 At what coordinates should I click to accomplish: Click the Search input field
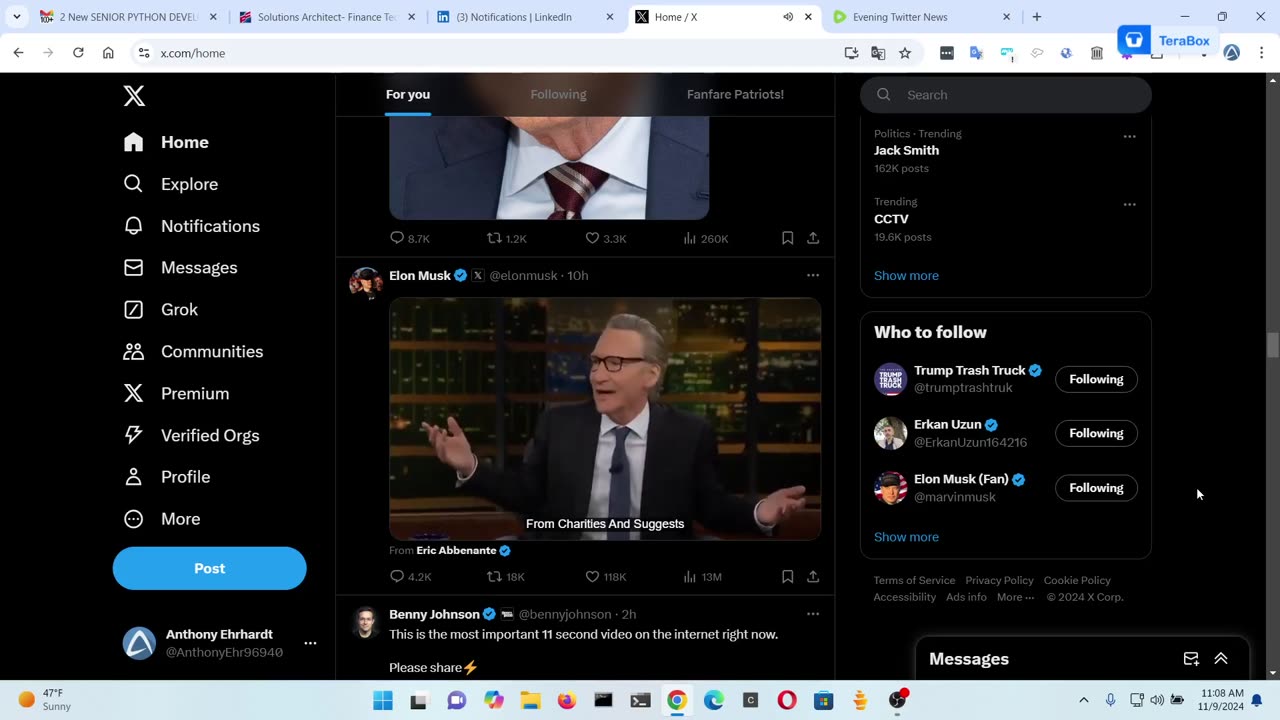point(1006,95)
